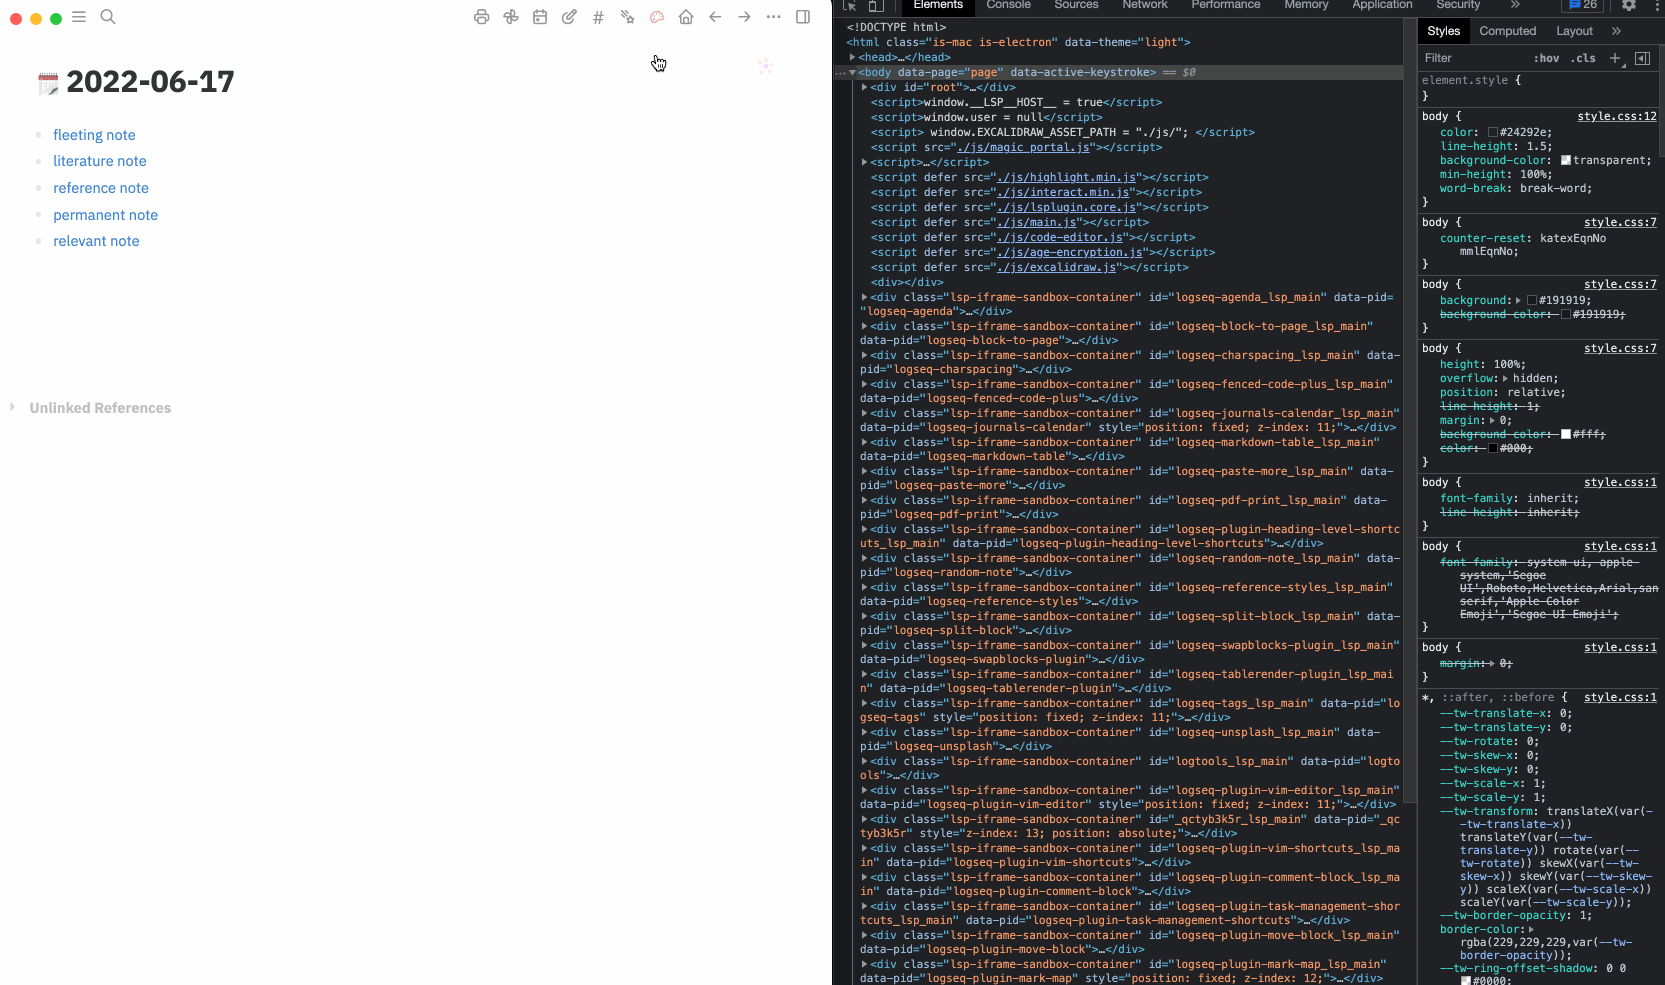Open the 26 console messages badge
The width and height of the screenshot is (1665, 985).
click(1584, 5)
